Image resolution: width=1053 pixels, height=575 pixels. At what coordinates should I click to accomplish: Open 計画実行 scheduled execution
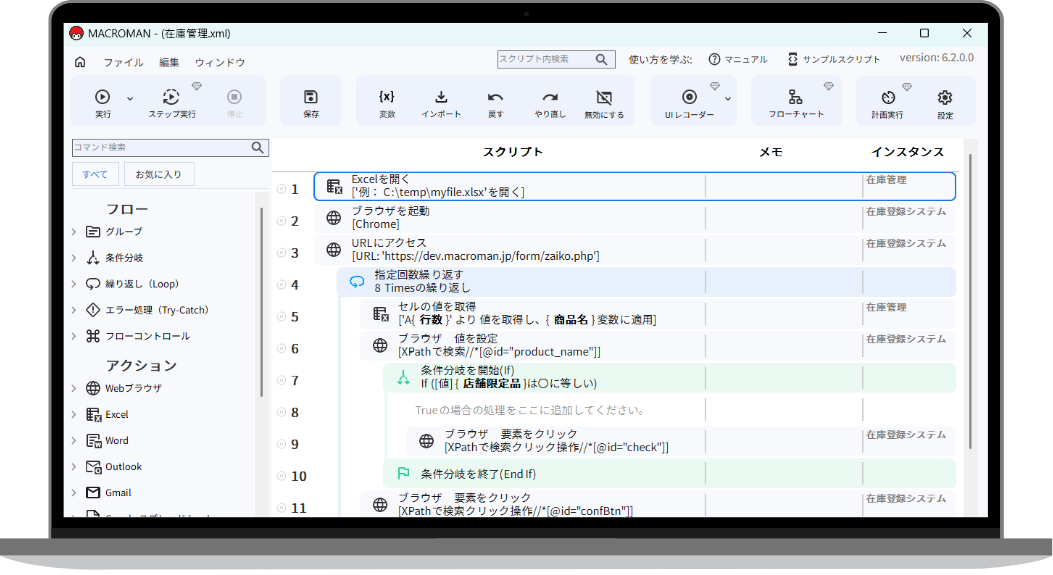(x=888, y=103)
